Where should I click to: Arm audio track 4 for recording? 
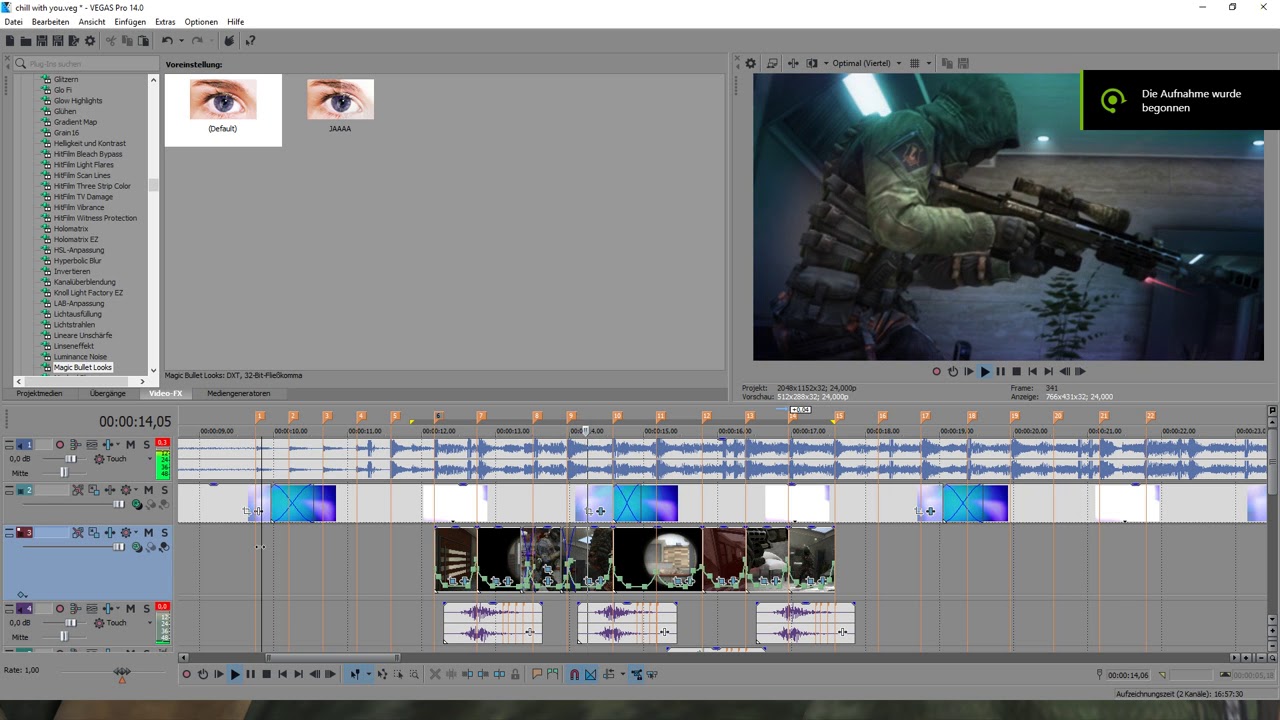point(60,609)
